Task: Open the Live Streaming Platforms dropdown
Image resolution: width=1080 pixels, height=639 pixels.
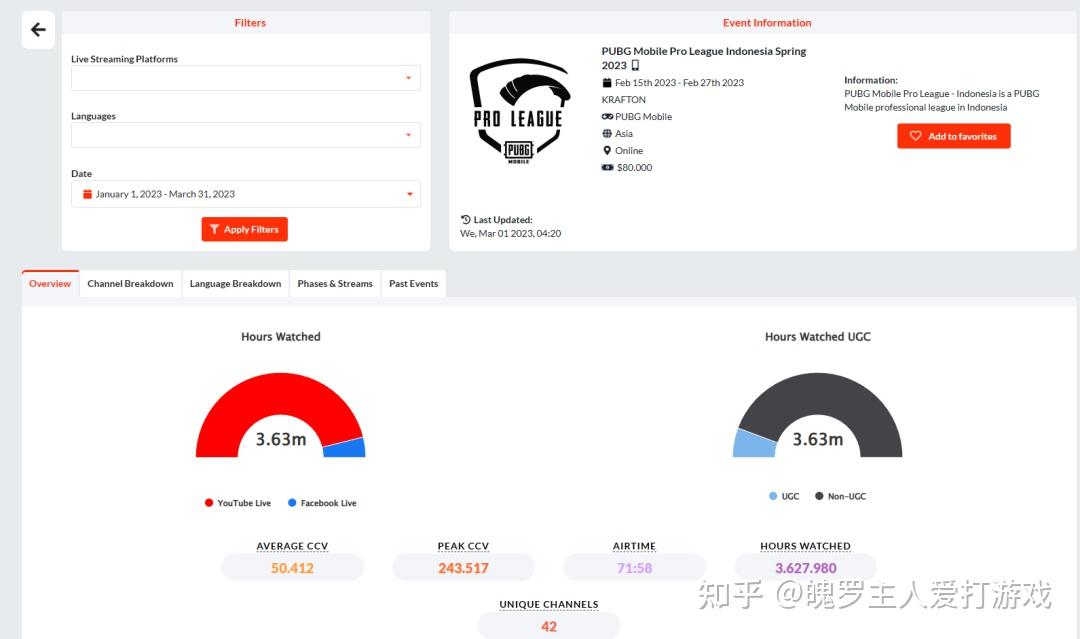Action: click(x=245, y=78)
